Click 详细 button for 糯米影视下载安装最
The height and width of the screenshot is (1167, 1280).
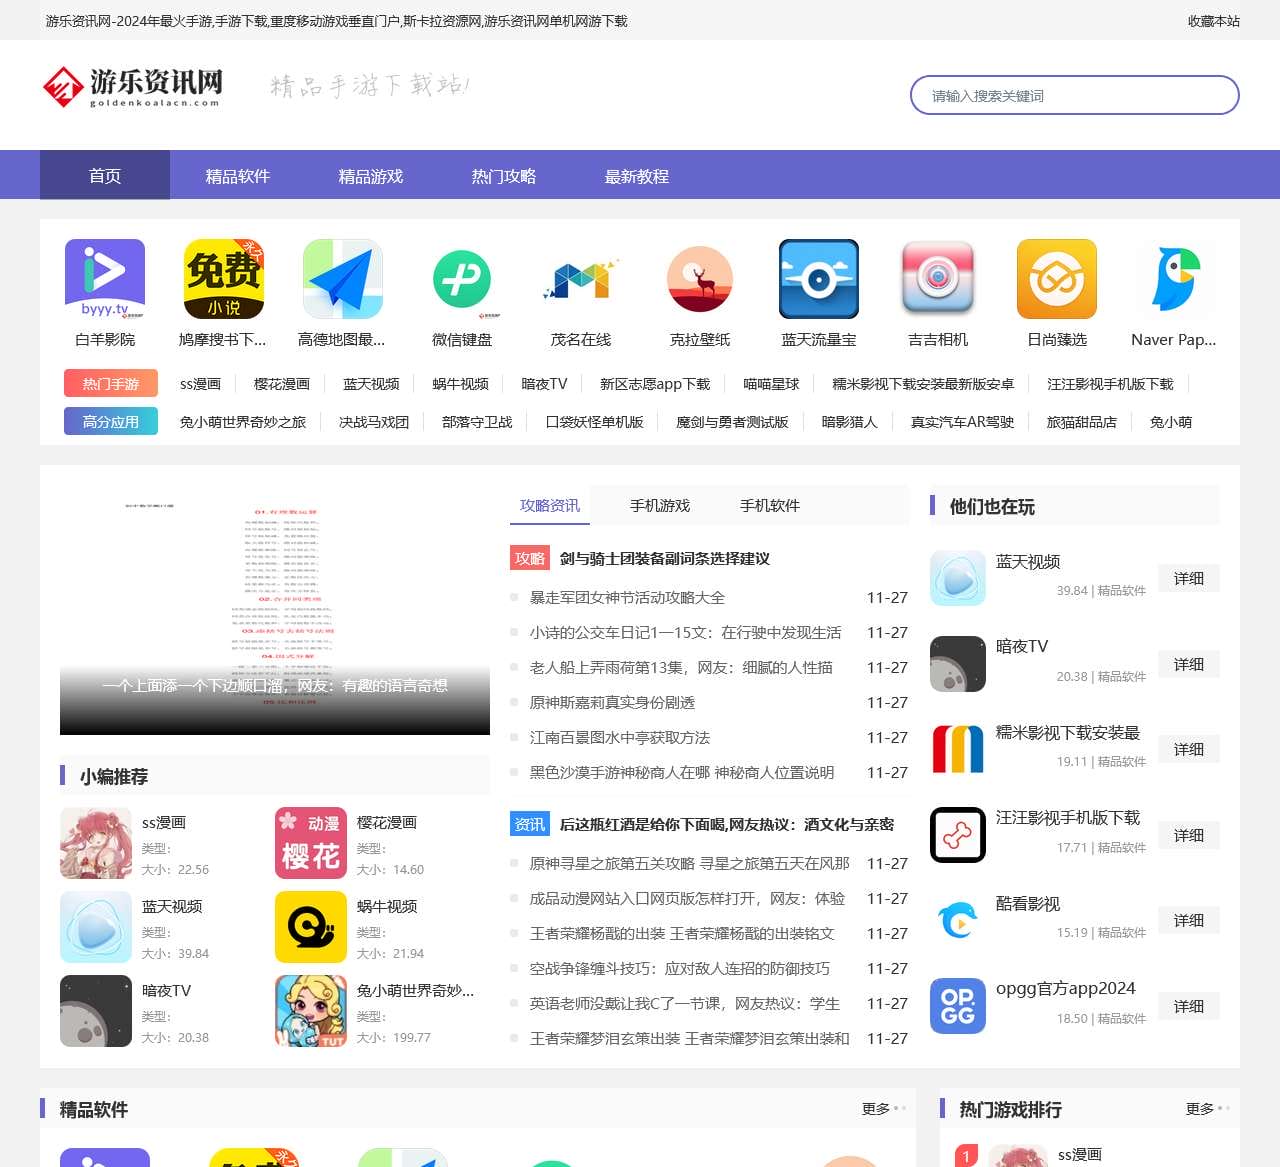tap(1189, 749)
